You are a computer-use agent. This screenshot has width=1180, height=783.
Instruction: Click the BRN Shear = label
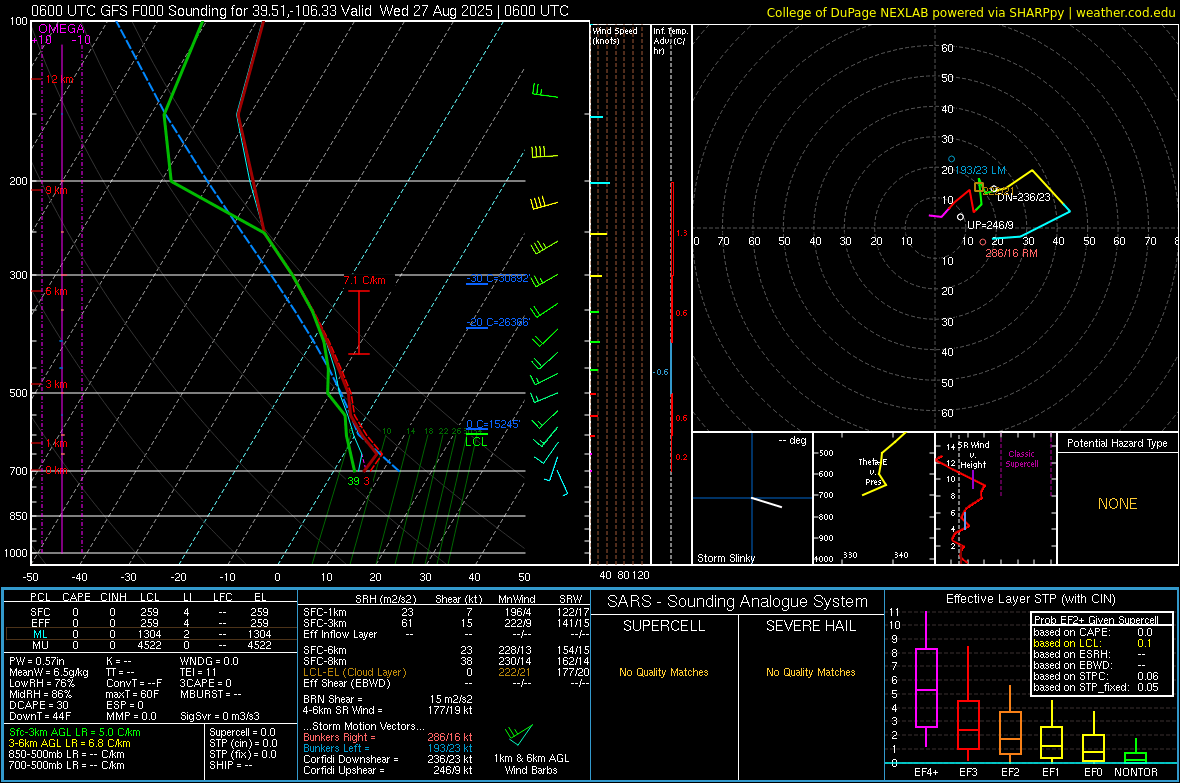[333, 699]
